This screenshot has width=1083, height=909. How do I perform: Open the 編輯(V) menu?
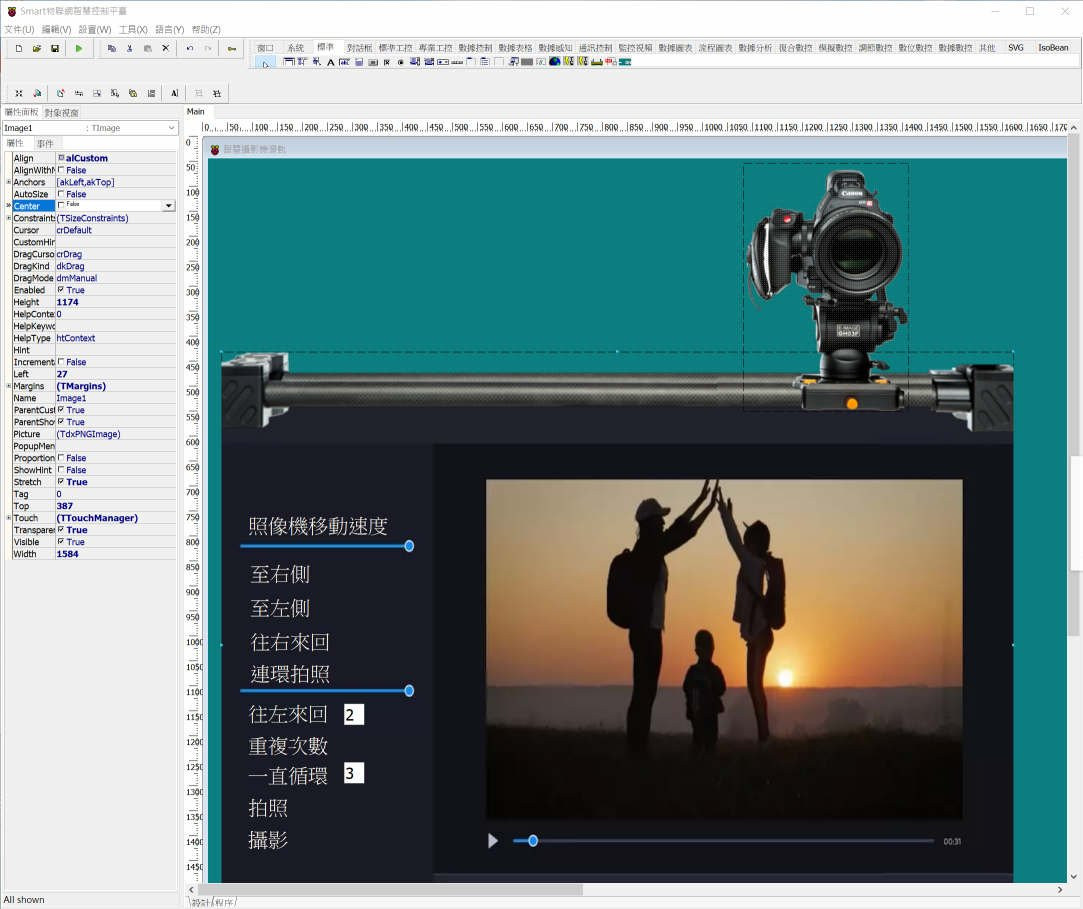tap(56, 30)
